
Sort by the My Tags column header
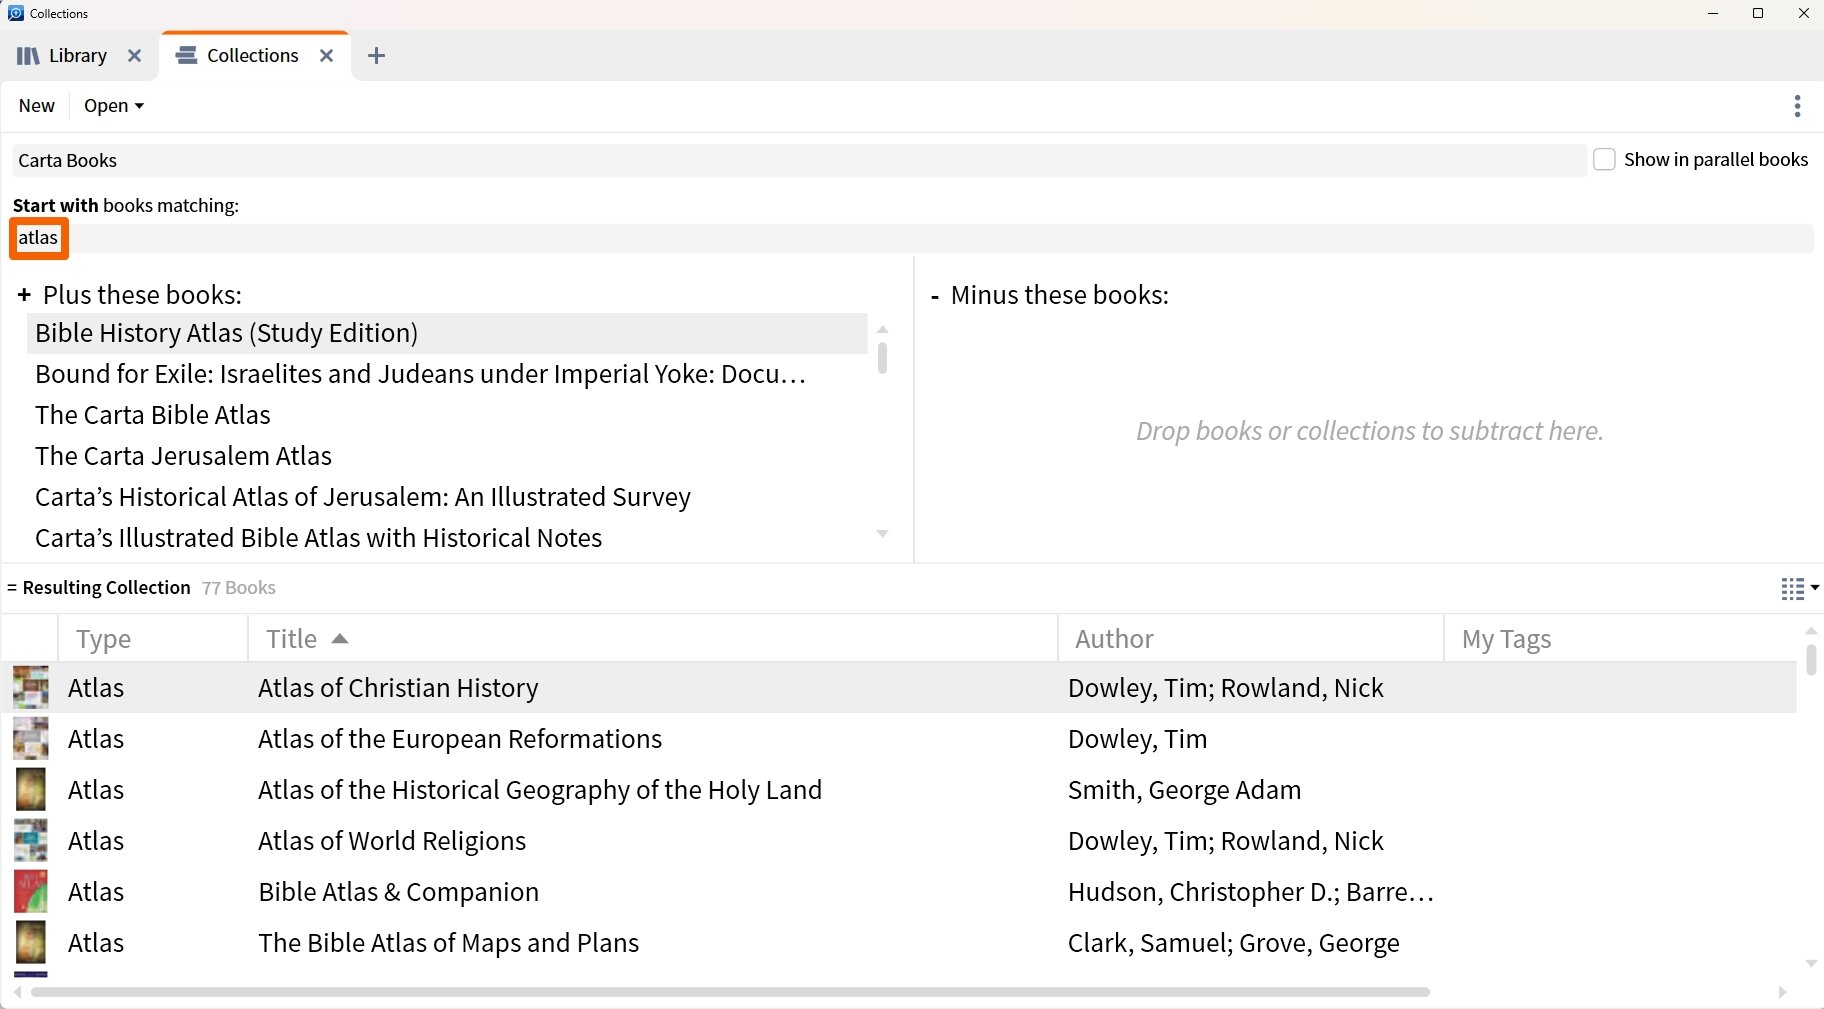pyautogui.click(x=1620, y=639)
